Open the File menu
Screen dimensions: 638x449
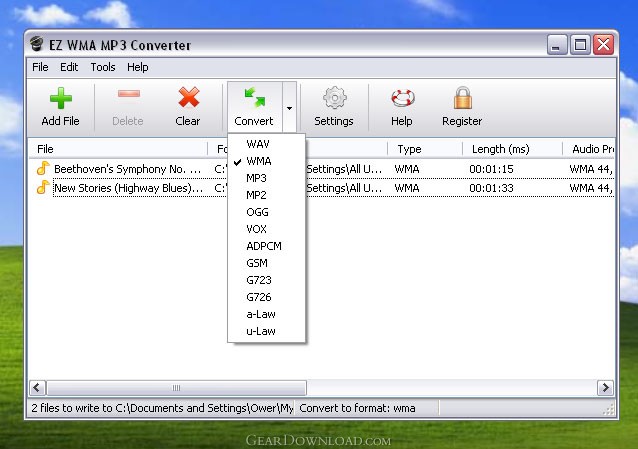[40, 67]
